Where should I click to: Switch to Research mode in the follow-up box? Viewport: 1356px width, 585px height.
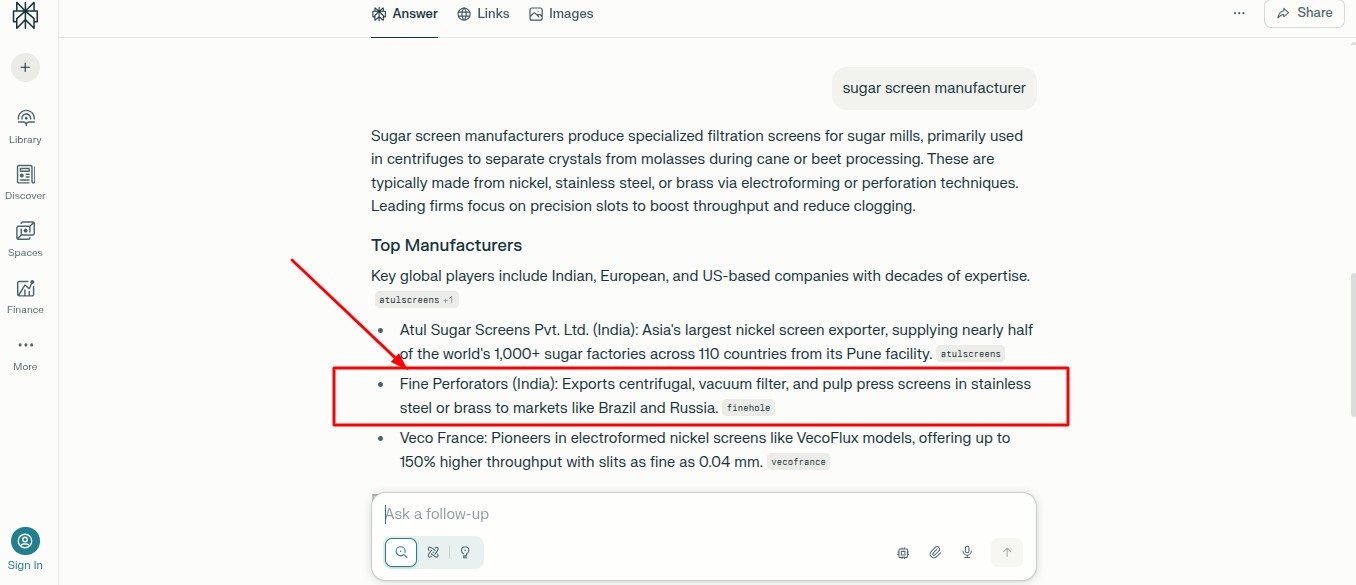tap(433, 552)
